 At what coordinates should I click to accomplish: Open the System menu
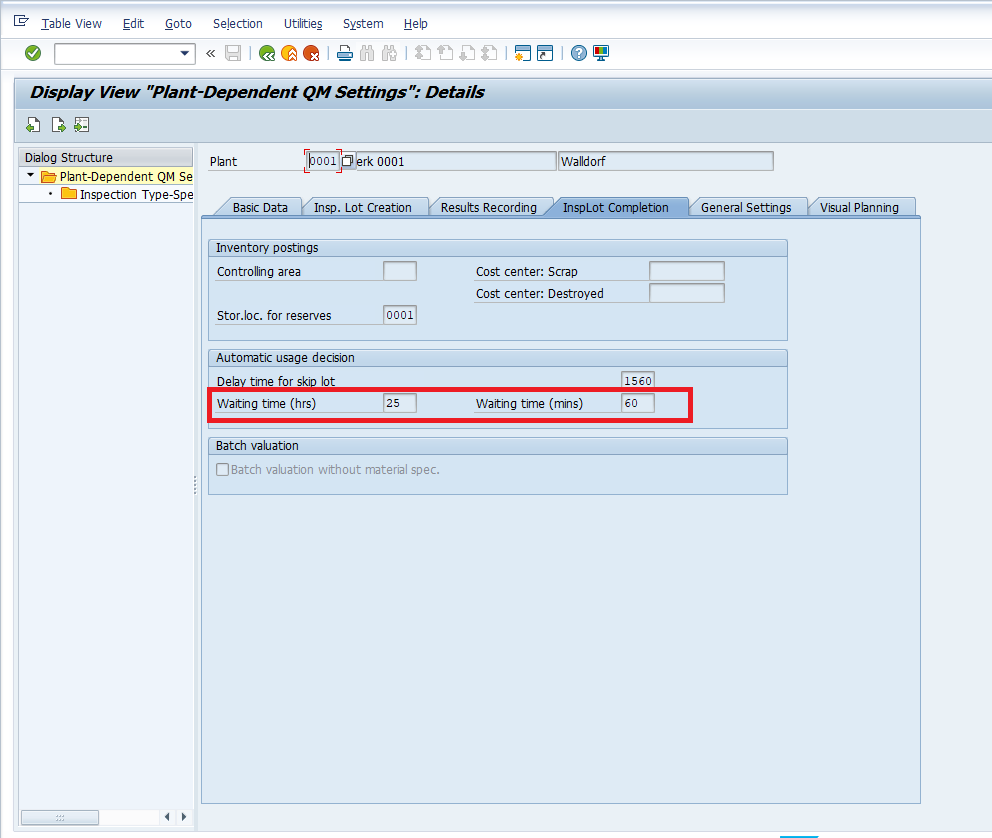[x=363, y=24]
